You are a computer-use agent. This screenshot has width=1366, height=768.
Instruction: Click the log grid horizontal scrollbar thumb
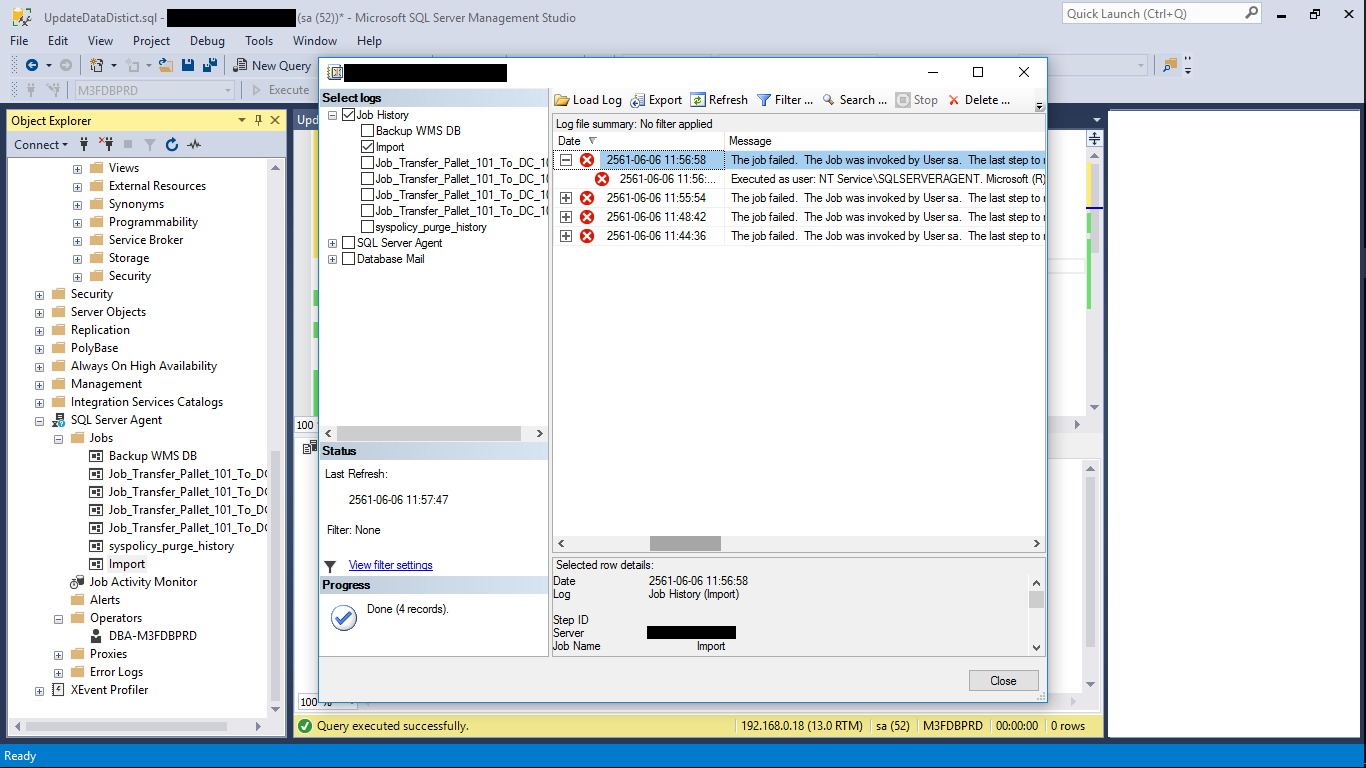(685, 543)
